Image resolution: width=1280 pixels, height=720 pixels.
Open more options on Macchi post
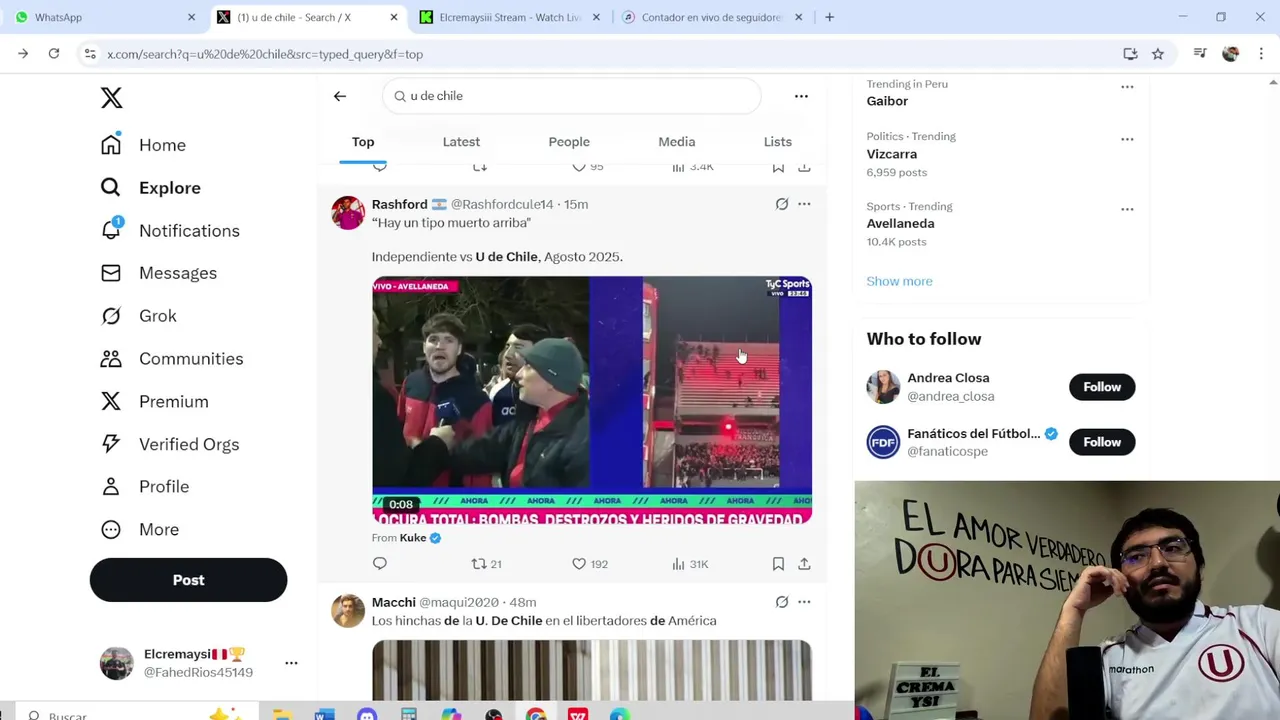pyautogui.click(x=804, y=602)
